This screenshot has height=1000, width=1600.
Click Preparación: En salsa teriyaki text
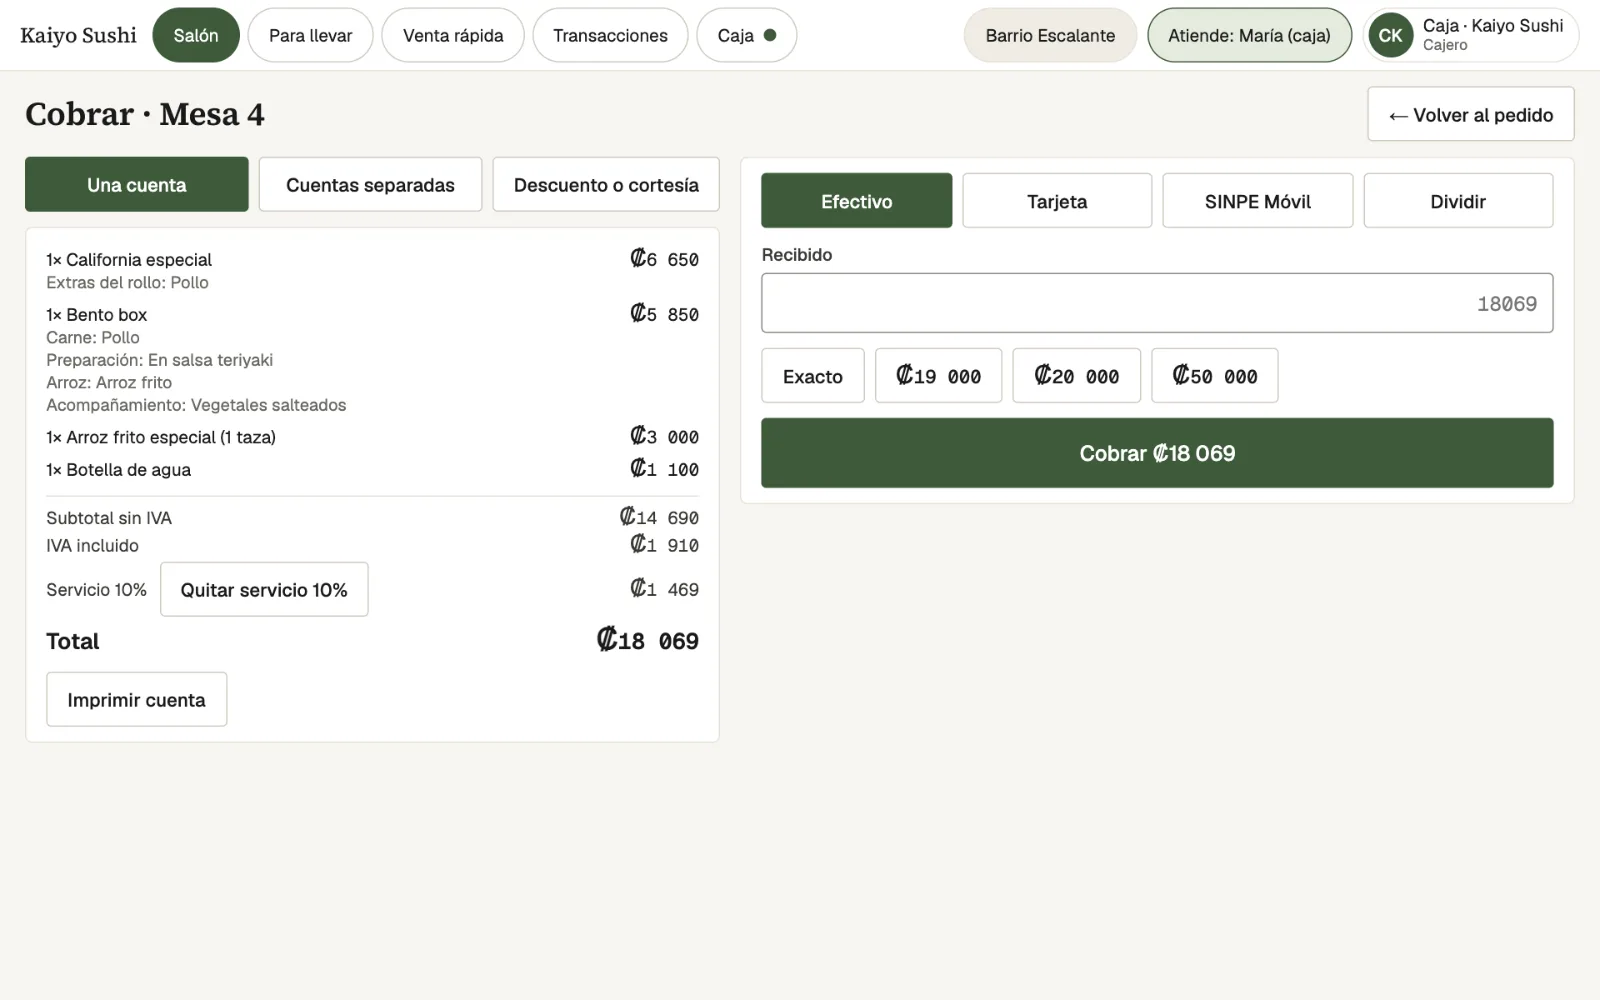(159, 360)
